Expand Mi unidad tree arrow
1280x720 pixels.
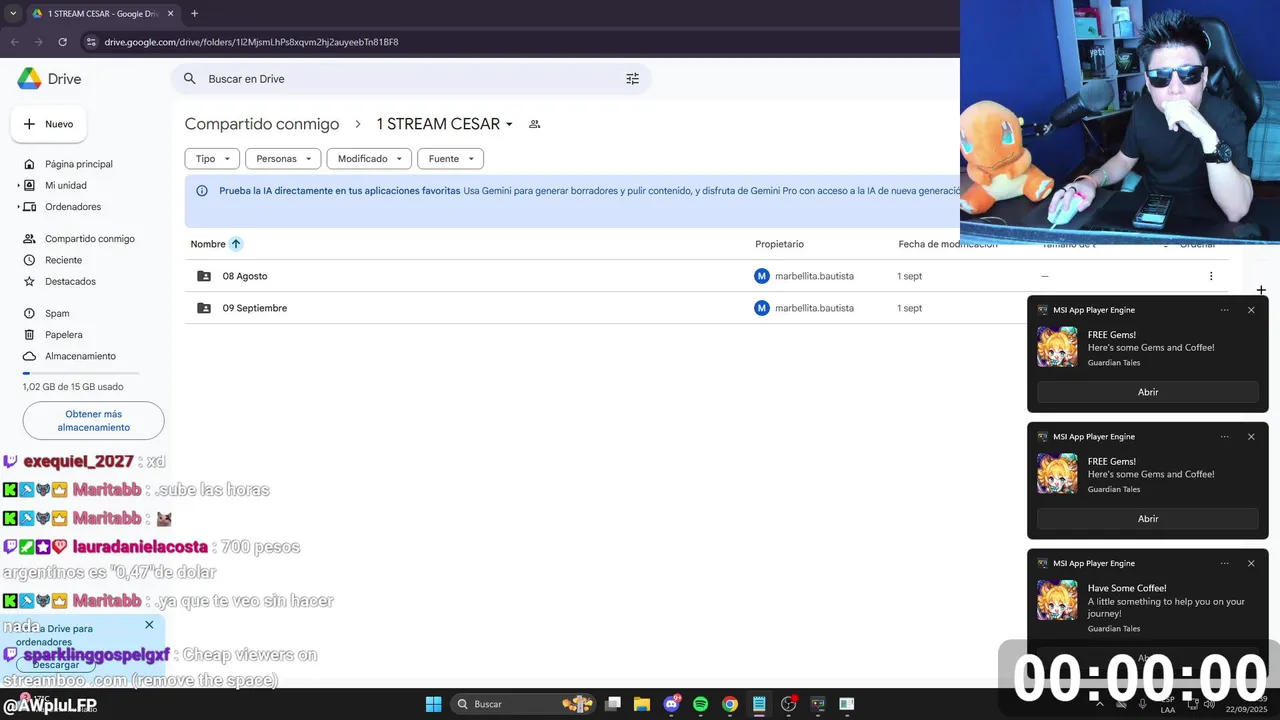tap(19, 185)
